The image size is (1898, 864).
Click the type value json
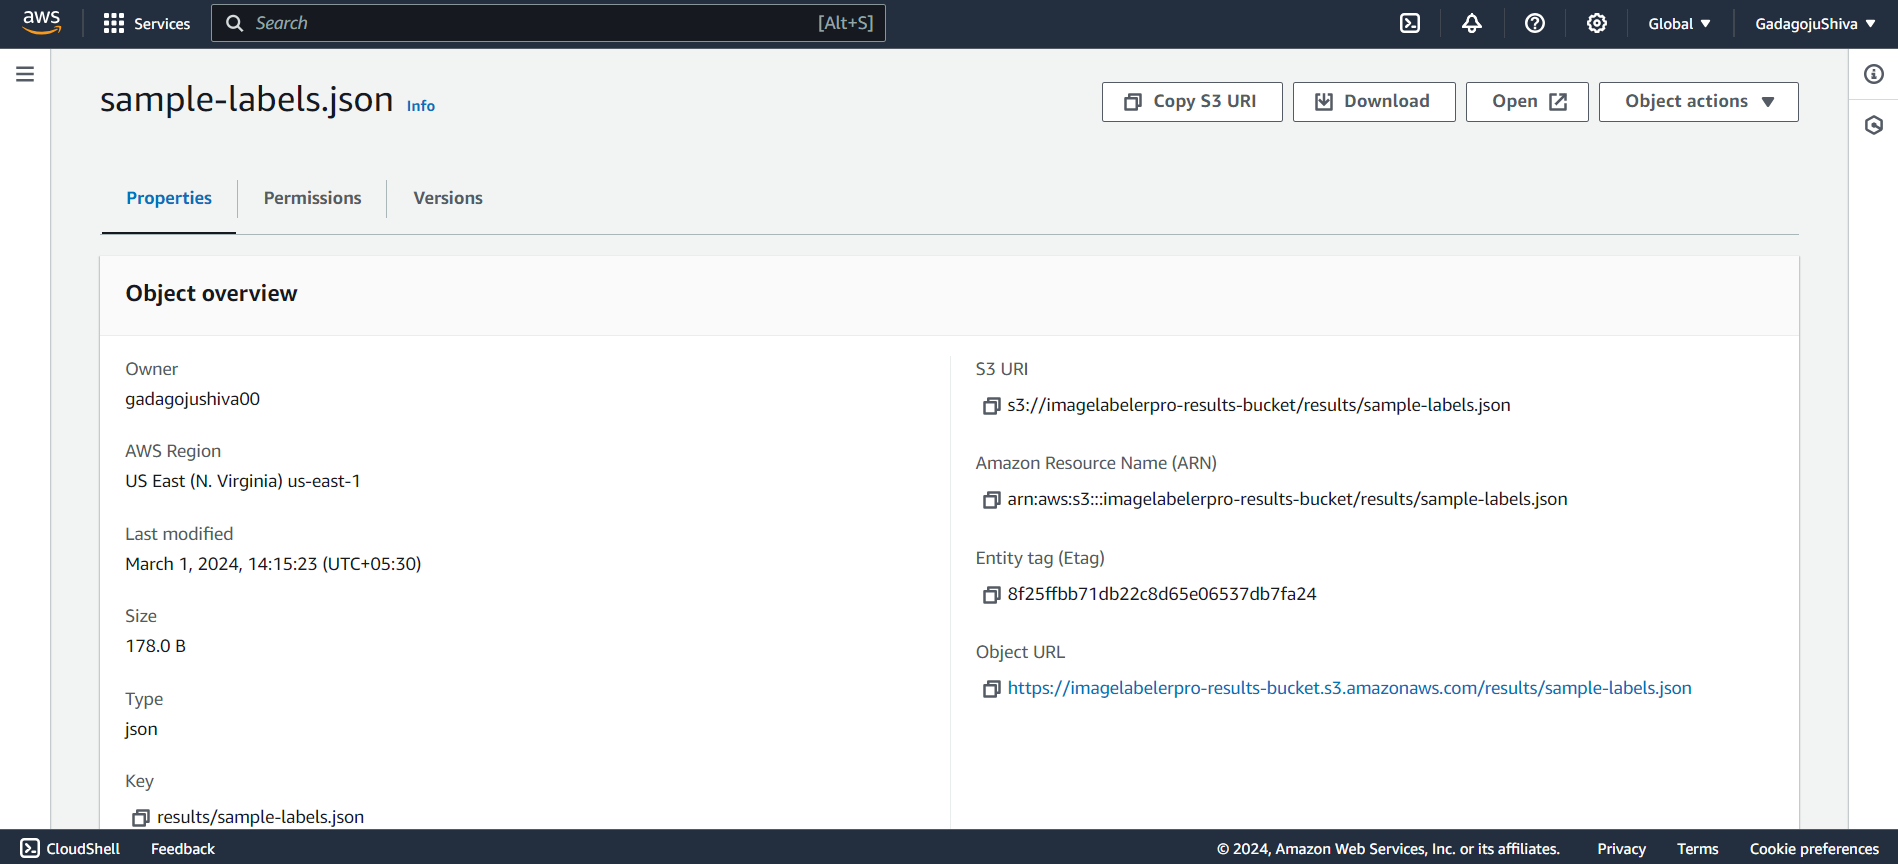pos(141,729)
